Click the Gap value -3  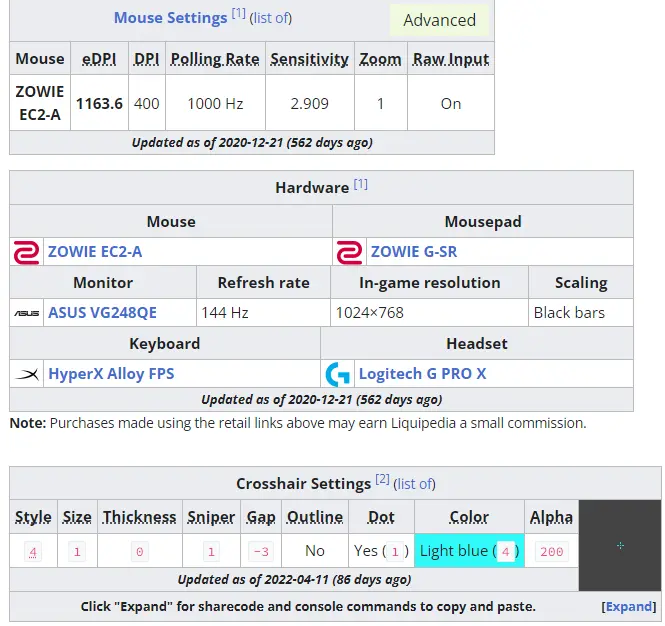(261, 552)
